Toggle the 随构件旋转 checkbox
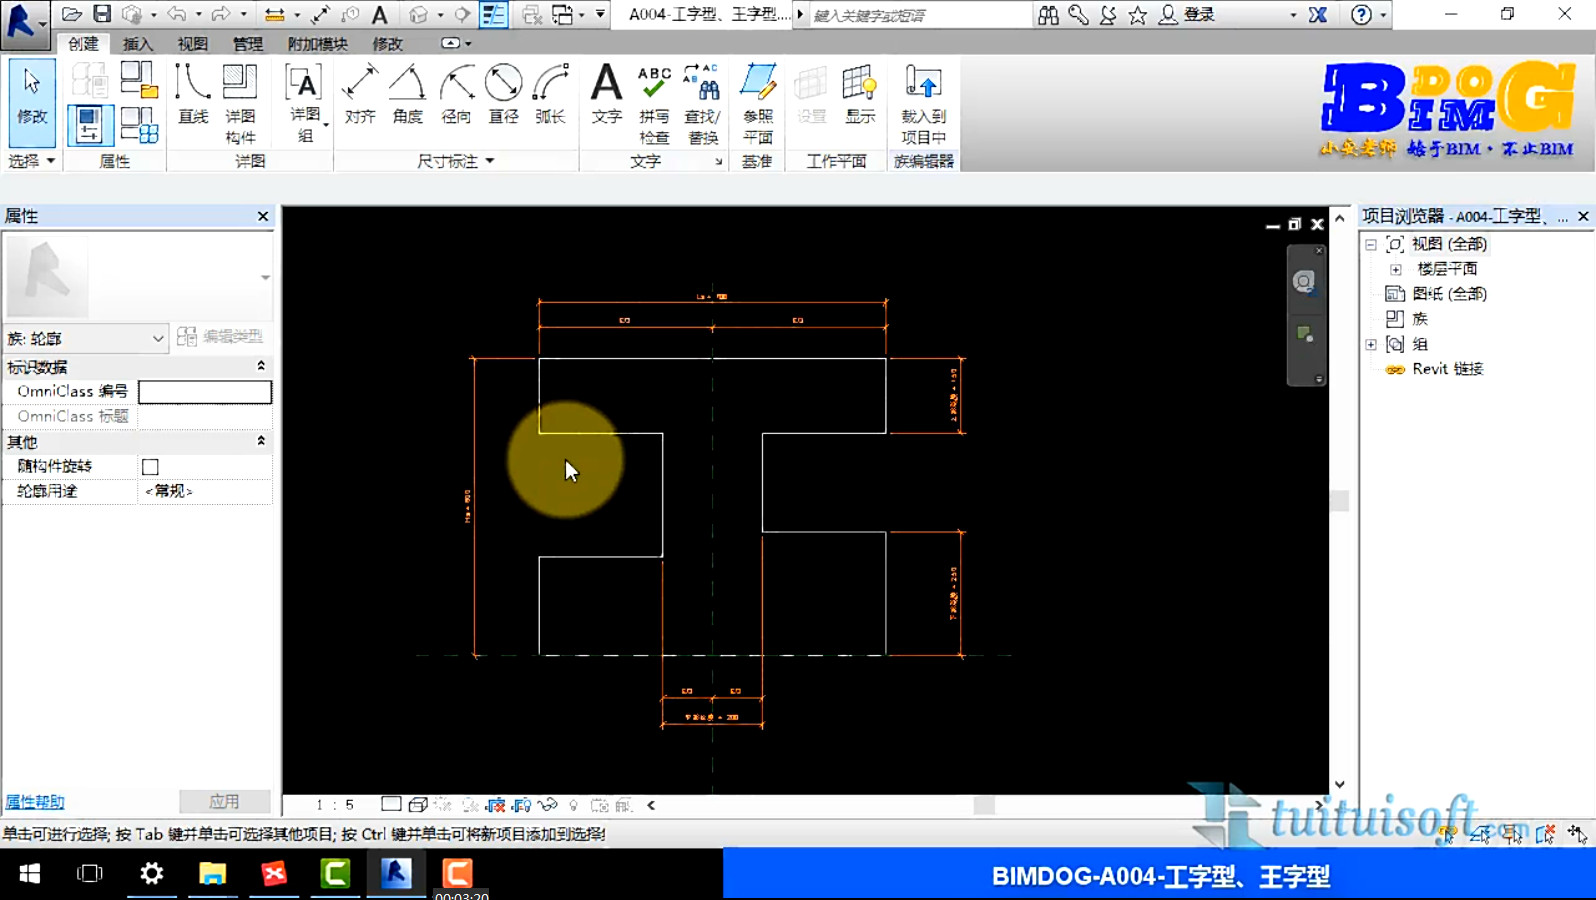The image size is (1596, 900). point(150,467)
